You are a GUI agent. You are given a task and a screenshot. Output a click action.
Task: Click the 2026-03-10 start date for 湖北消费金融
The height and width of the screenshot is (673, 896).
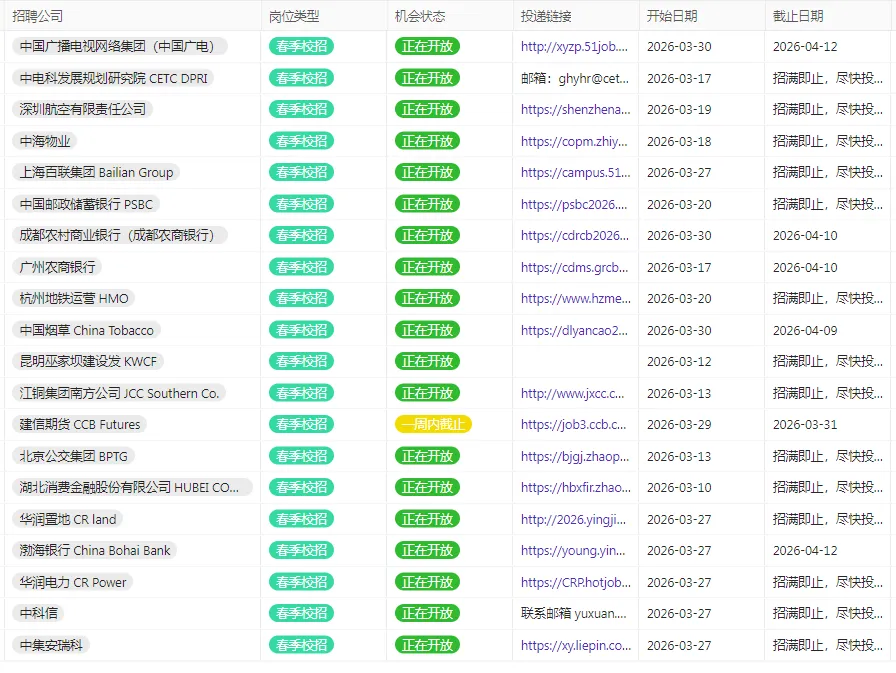[679, 487]
